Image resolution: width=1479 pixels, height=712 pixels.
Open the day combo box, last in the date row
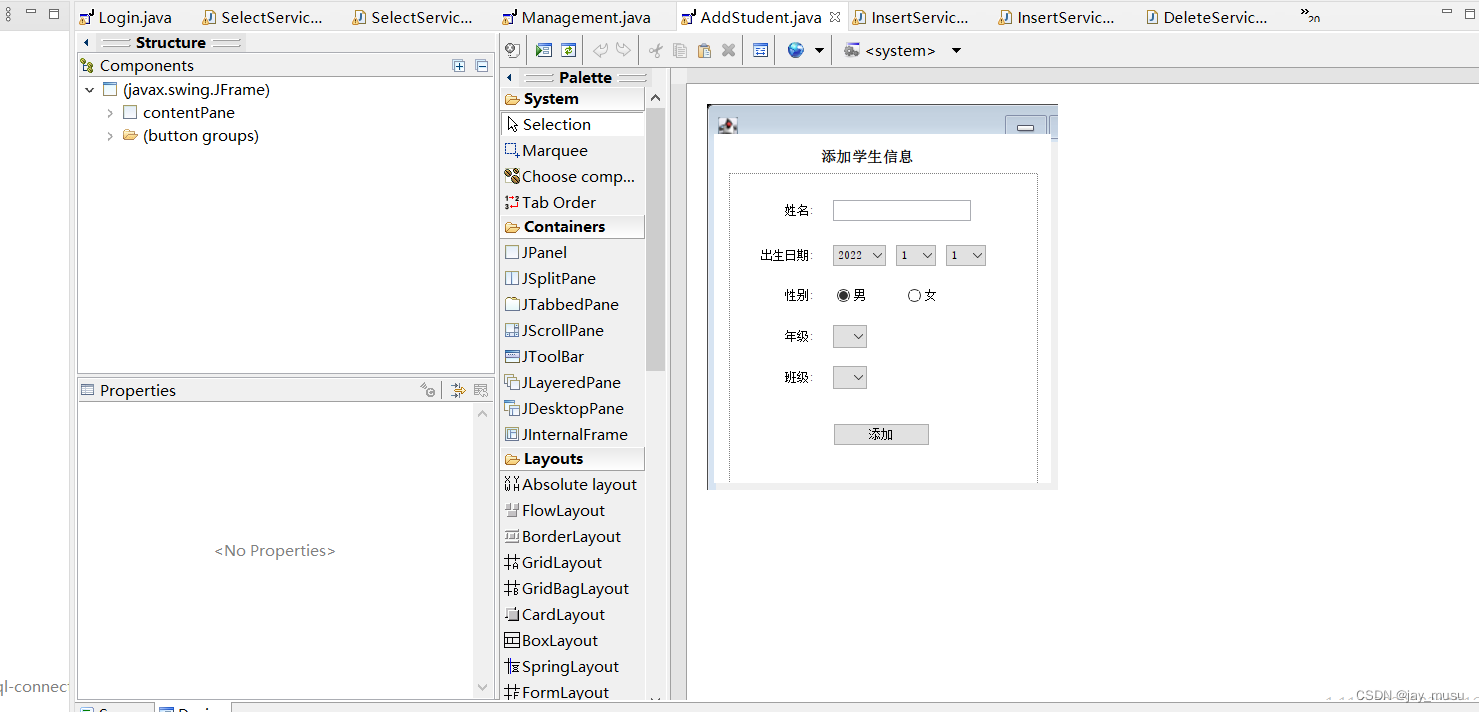pos(966,255)
